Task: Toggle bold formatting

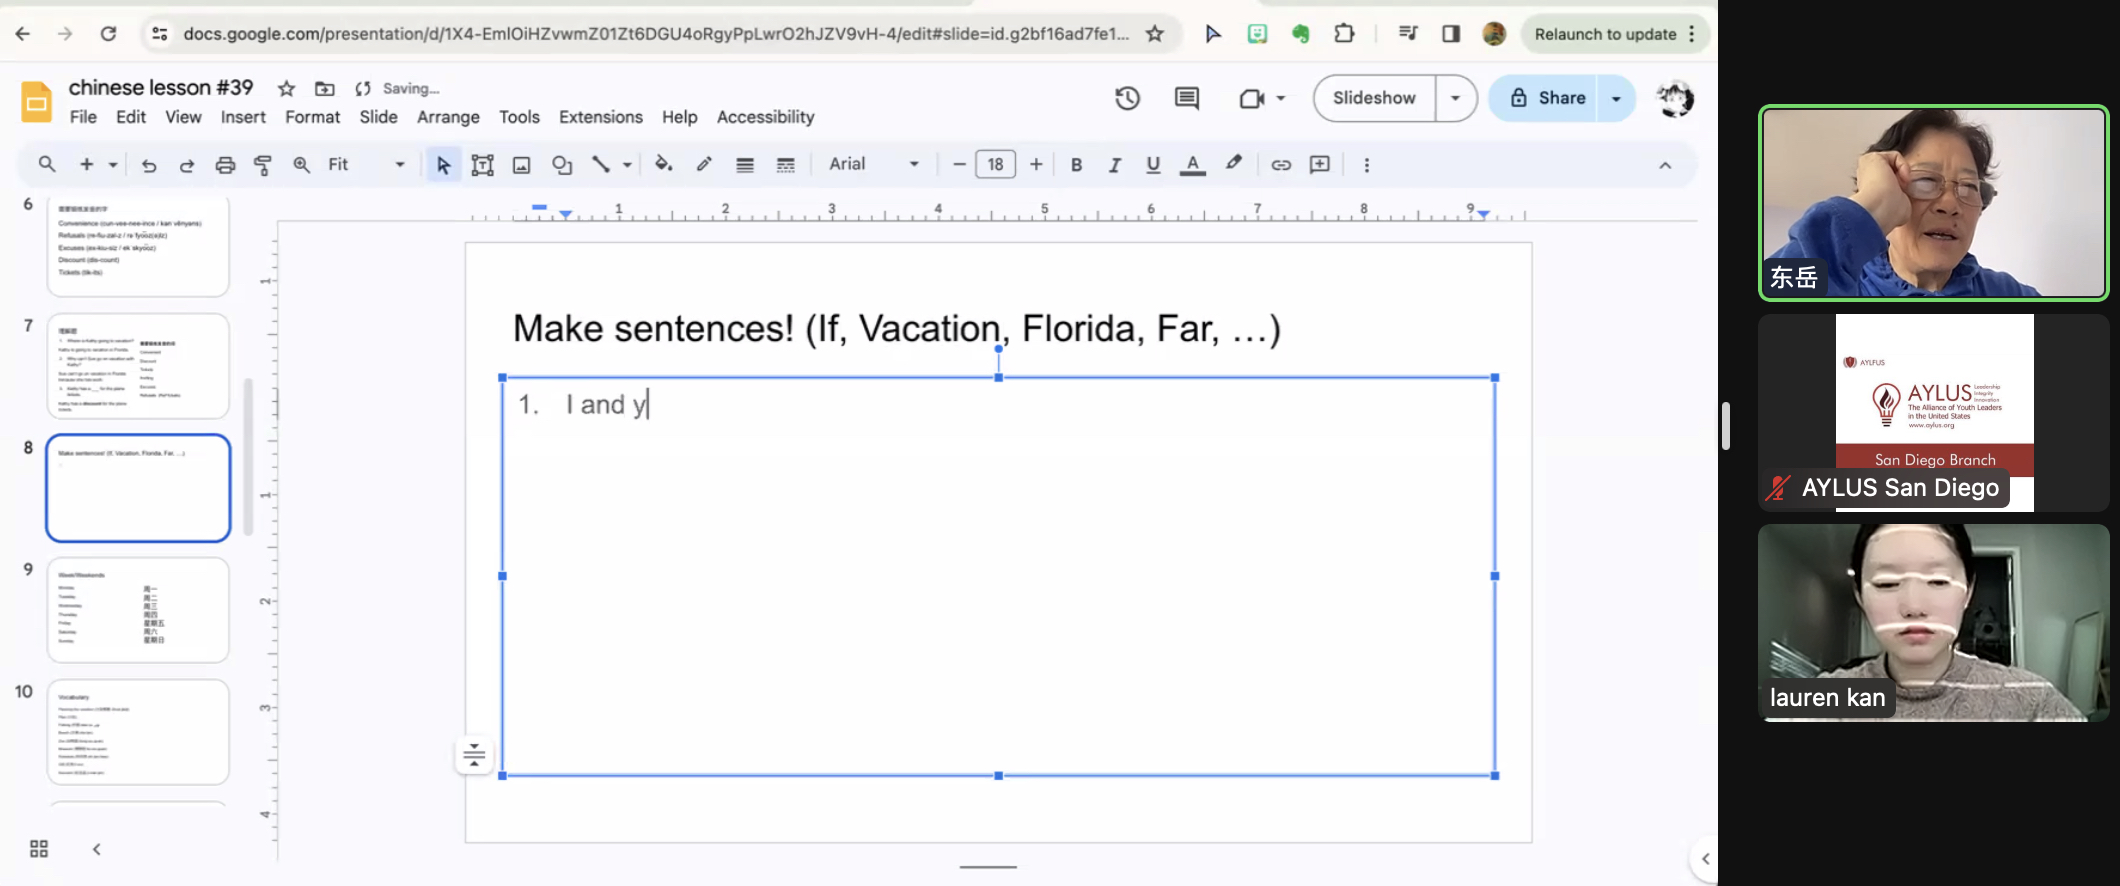Action: tap(1076, 164)
